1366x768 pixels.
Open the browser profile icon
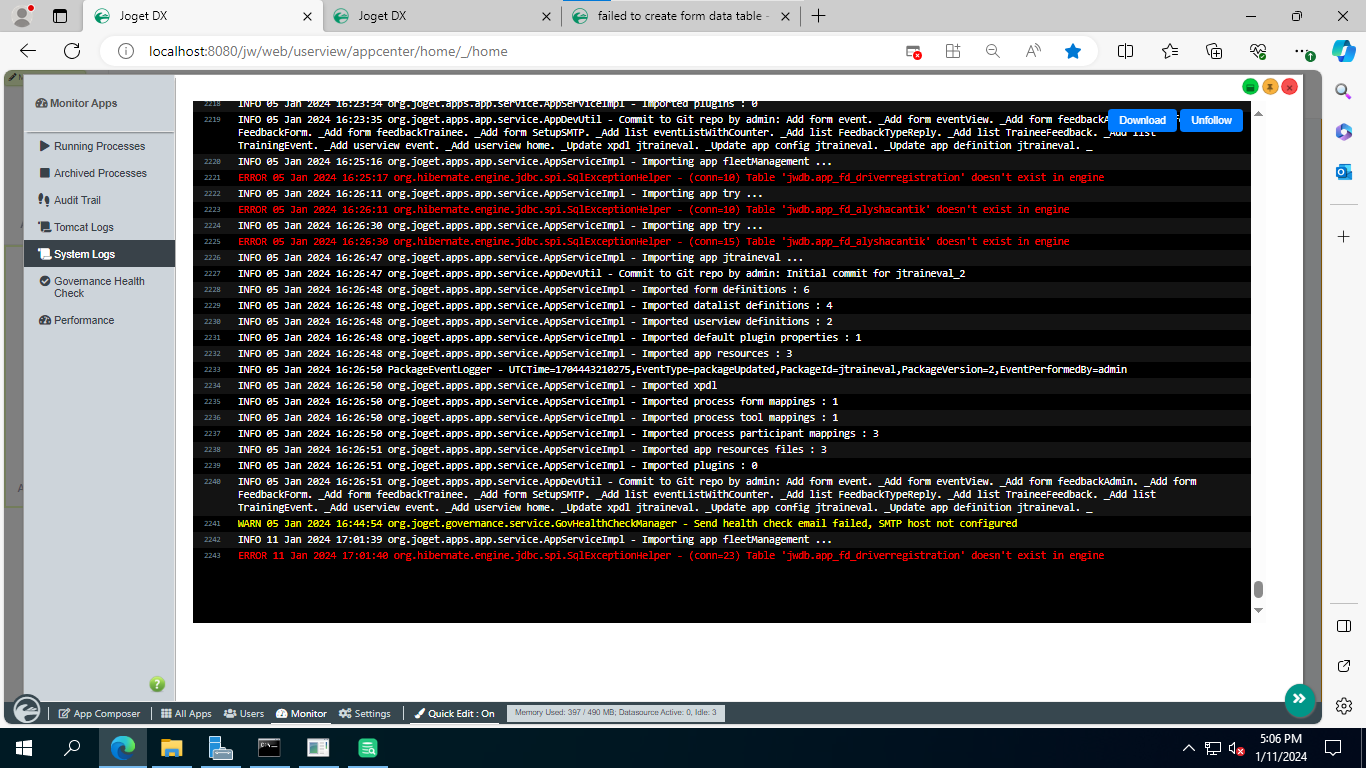[22, 16]
